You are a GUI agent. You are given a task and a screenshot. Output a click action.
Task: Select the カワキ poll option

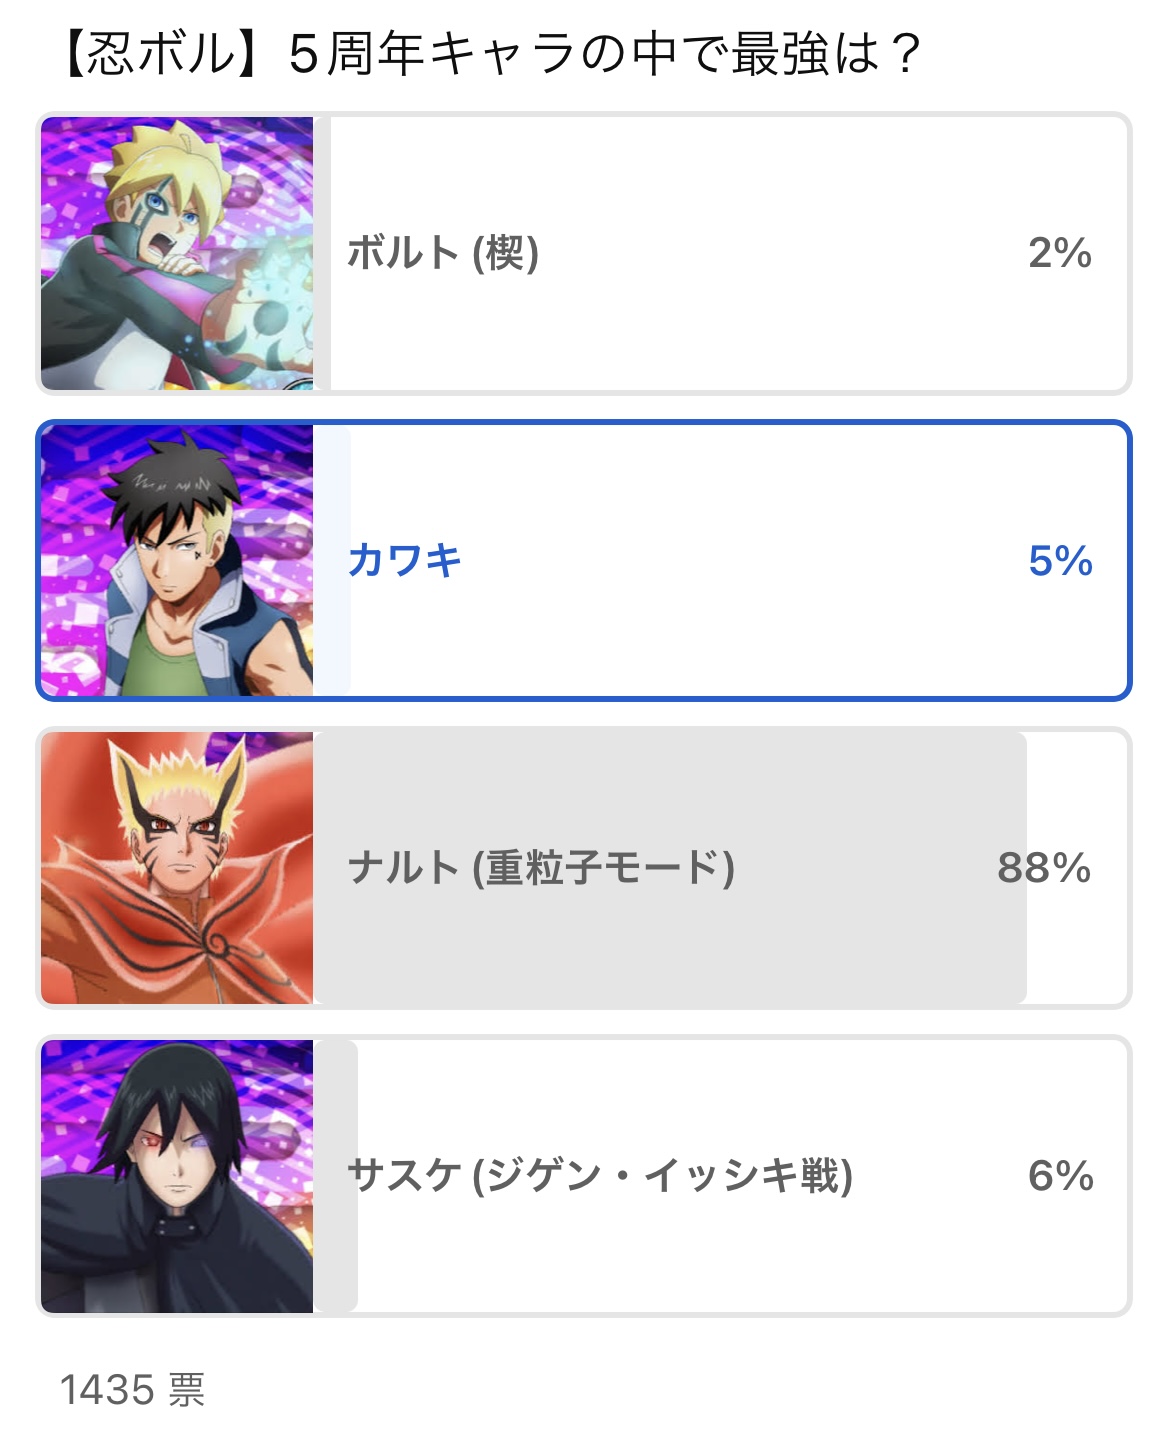point(584,561)
